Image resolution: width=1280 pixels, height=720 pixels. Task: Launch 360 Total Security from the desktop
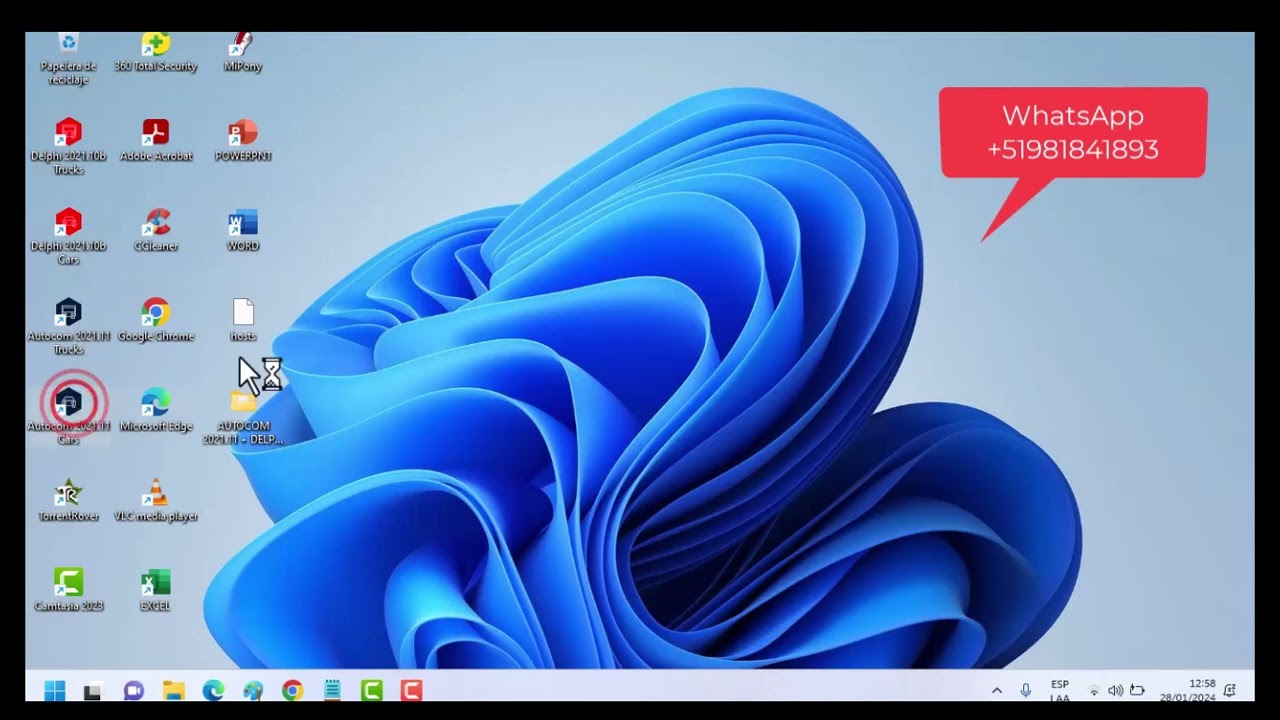point(155,53)
